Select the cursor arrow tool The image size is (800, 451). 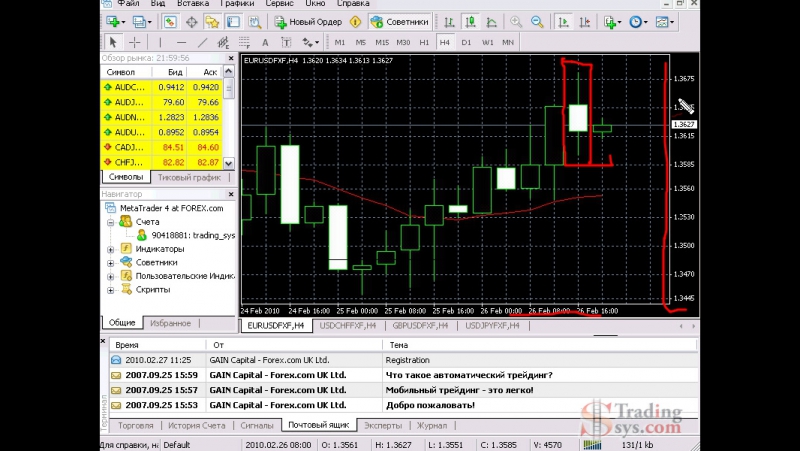tap(113, 42)
